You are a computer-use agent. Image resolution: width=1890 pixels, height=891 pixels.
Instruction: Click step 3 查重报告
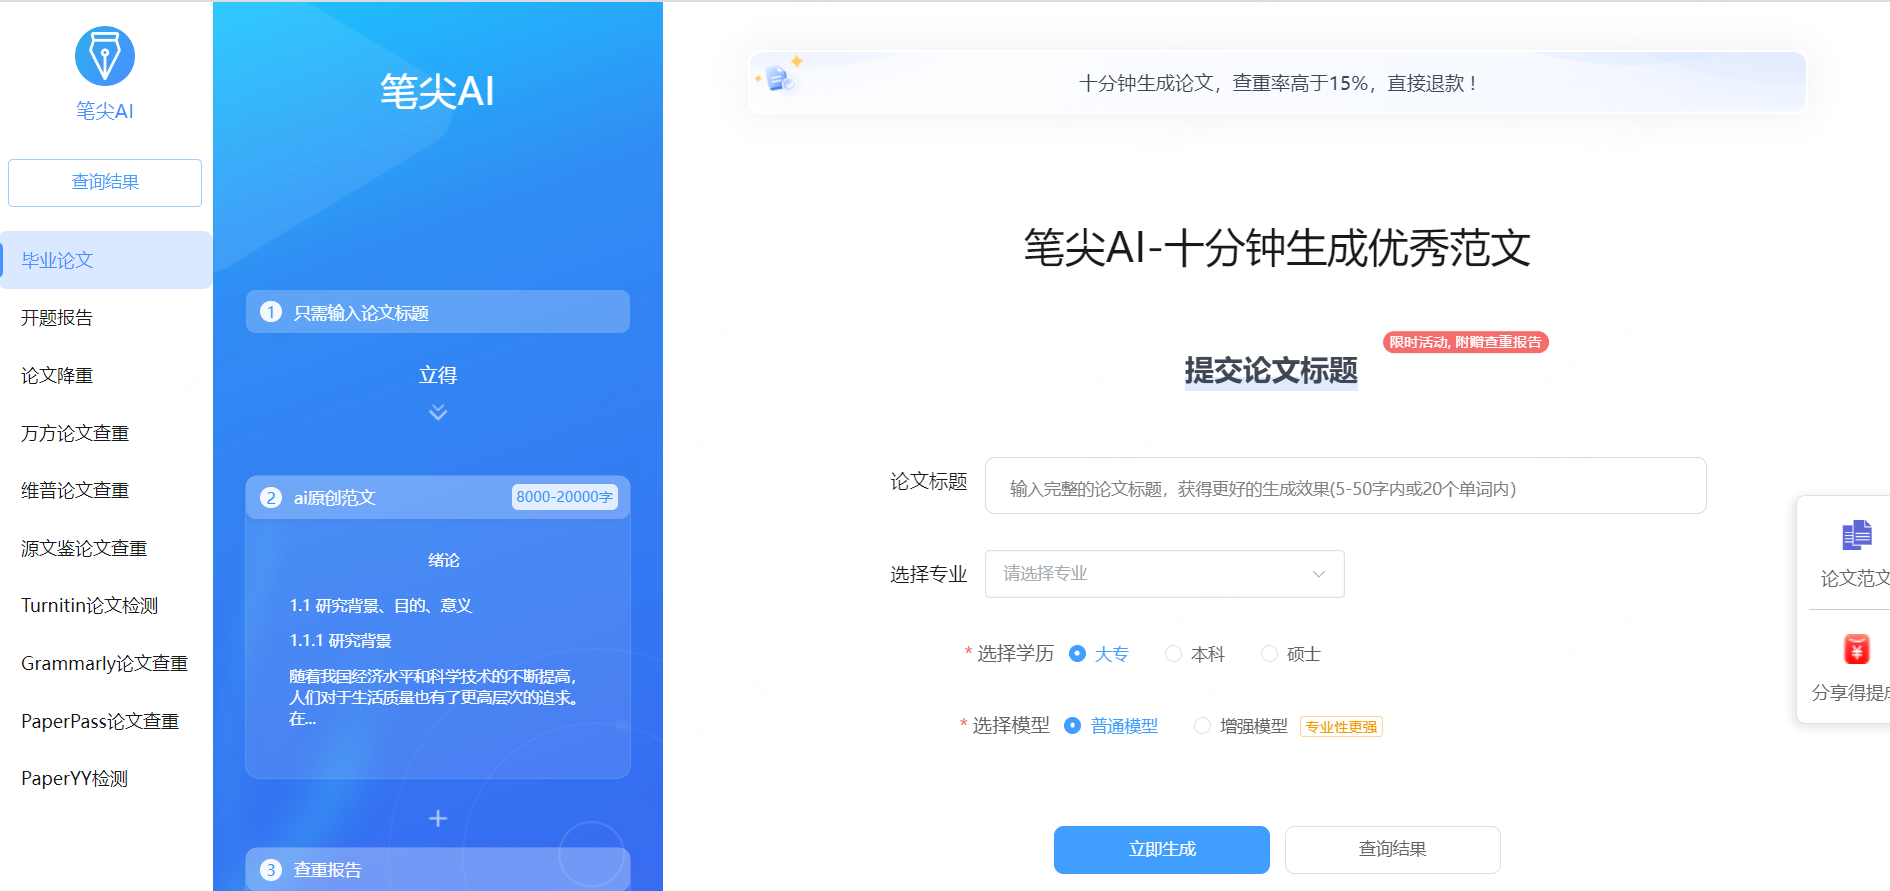[438, 869]
